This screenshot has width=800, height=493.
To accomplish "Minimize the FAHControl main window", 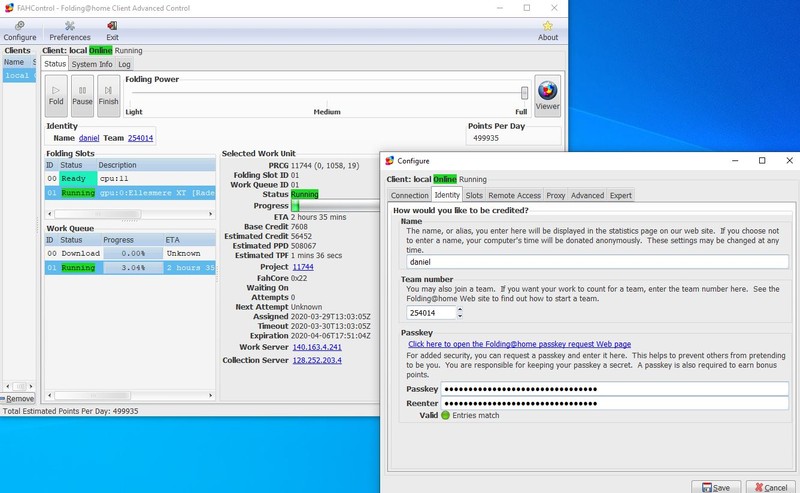I will point(500,8).
